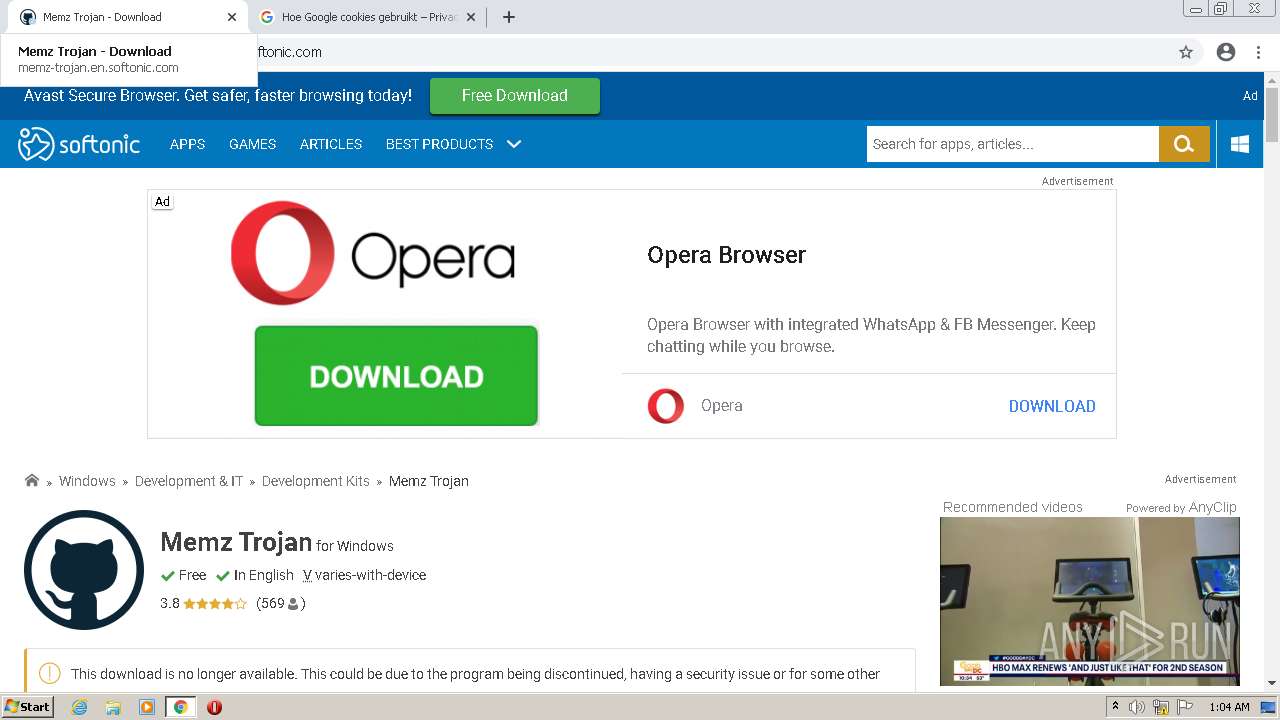The image size is (1280, 720).
Task: Click the small Opera icon beside Opera label
Action: pyautogui.click(x=666, y=406)
